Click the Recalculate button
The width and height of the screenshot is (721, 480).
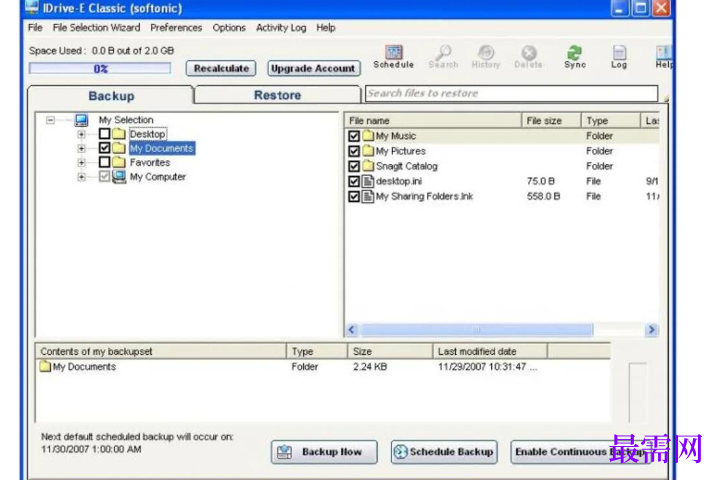(x=221, y=68)
